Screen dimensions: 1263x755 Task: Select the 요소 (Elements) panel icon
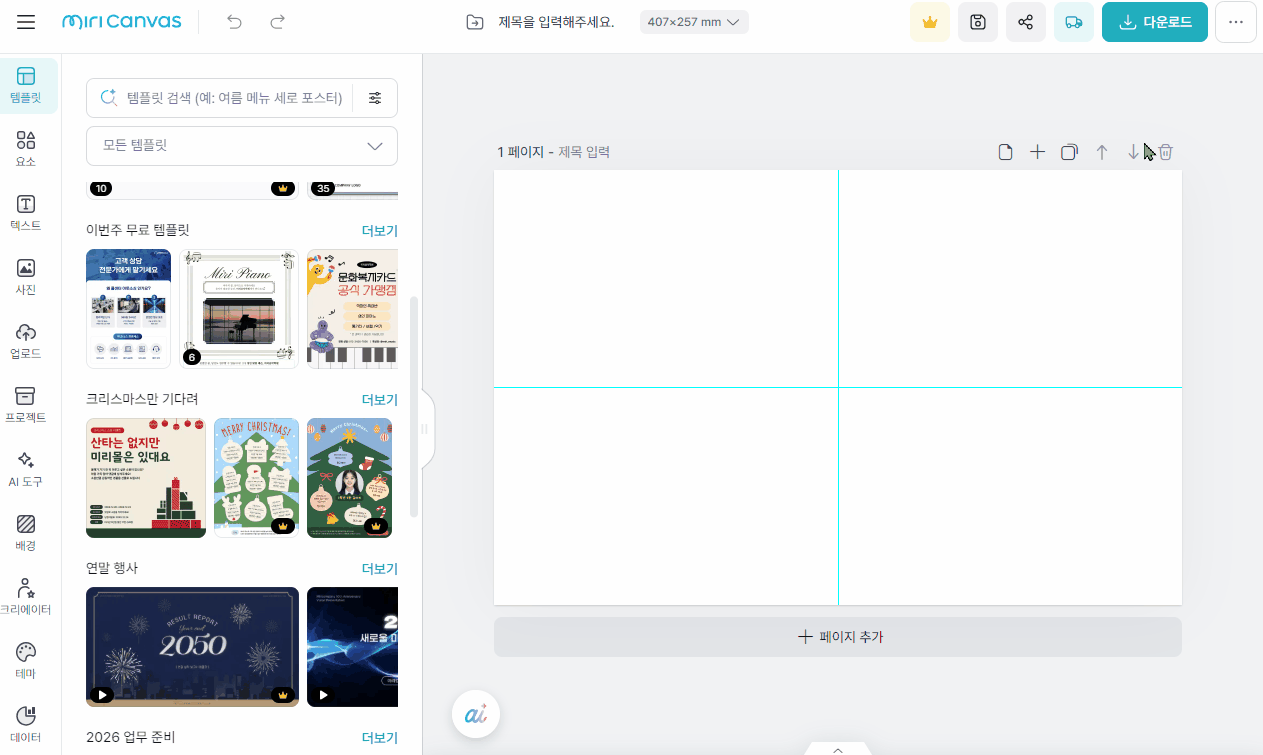click(x=26, y=148)
